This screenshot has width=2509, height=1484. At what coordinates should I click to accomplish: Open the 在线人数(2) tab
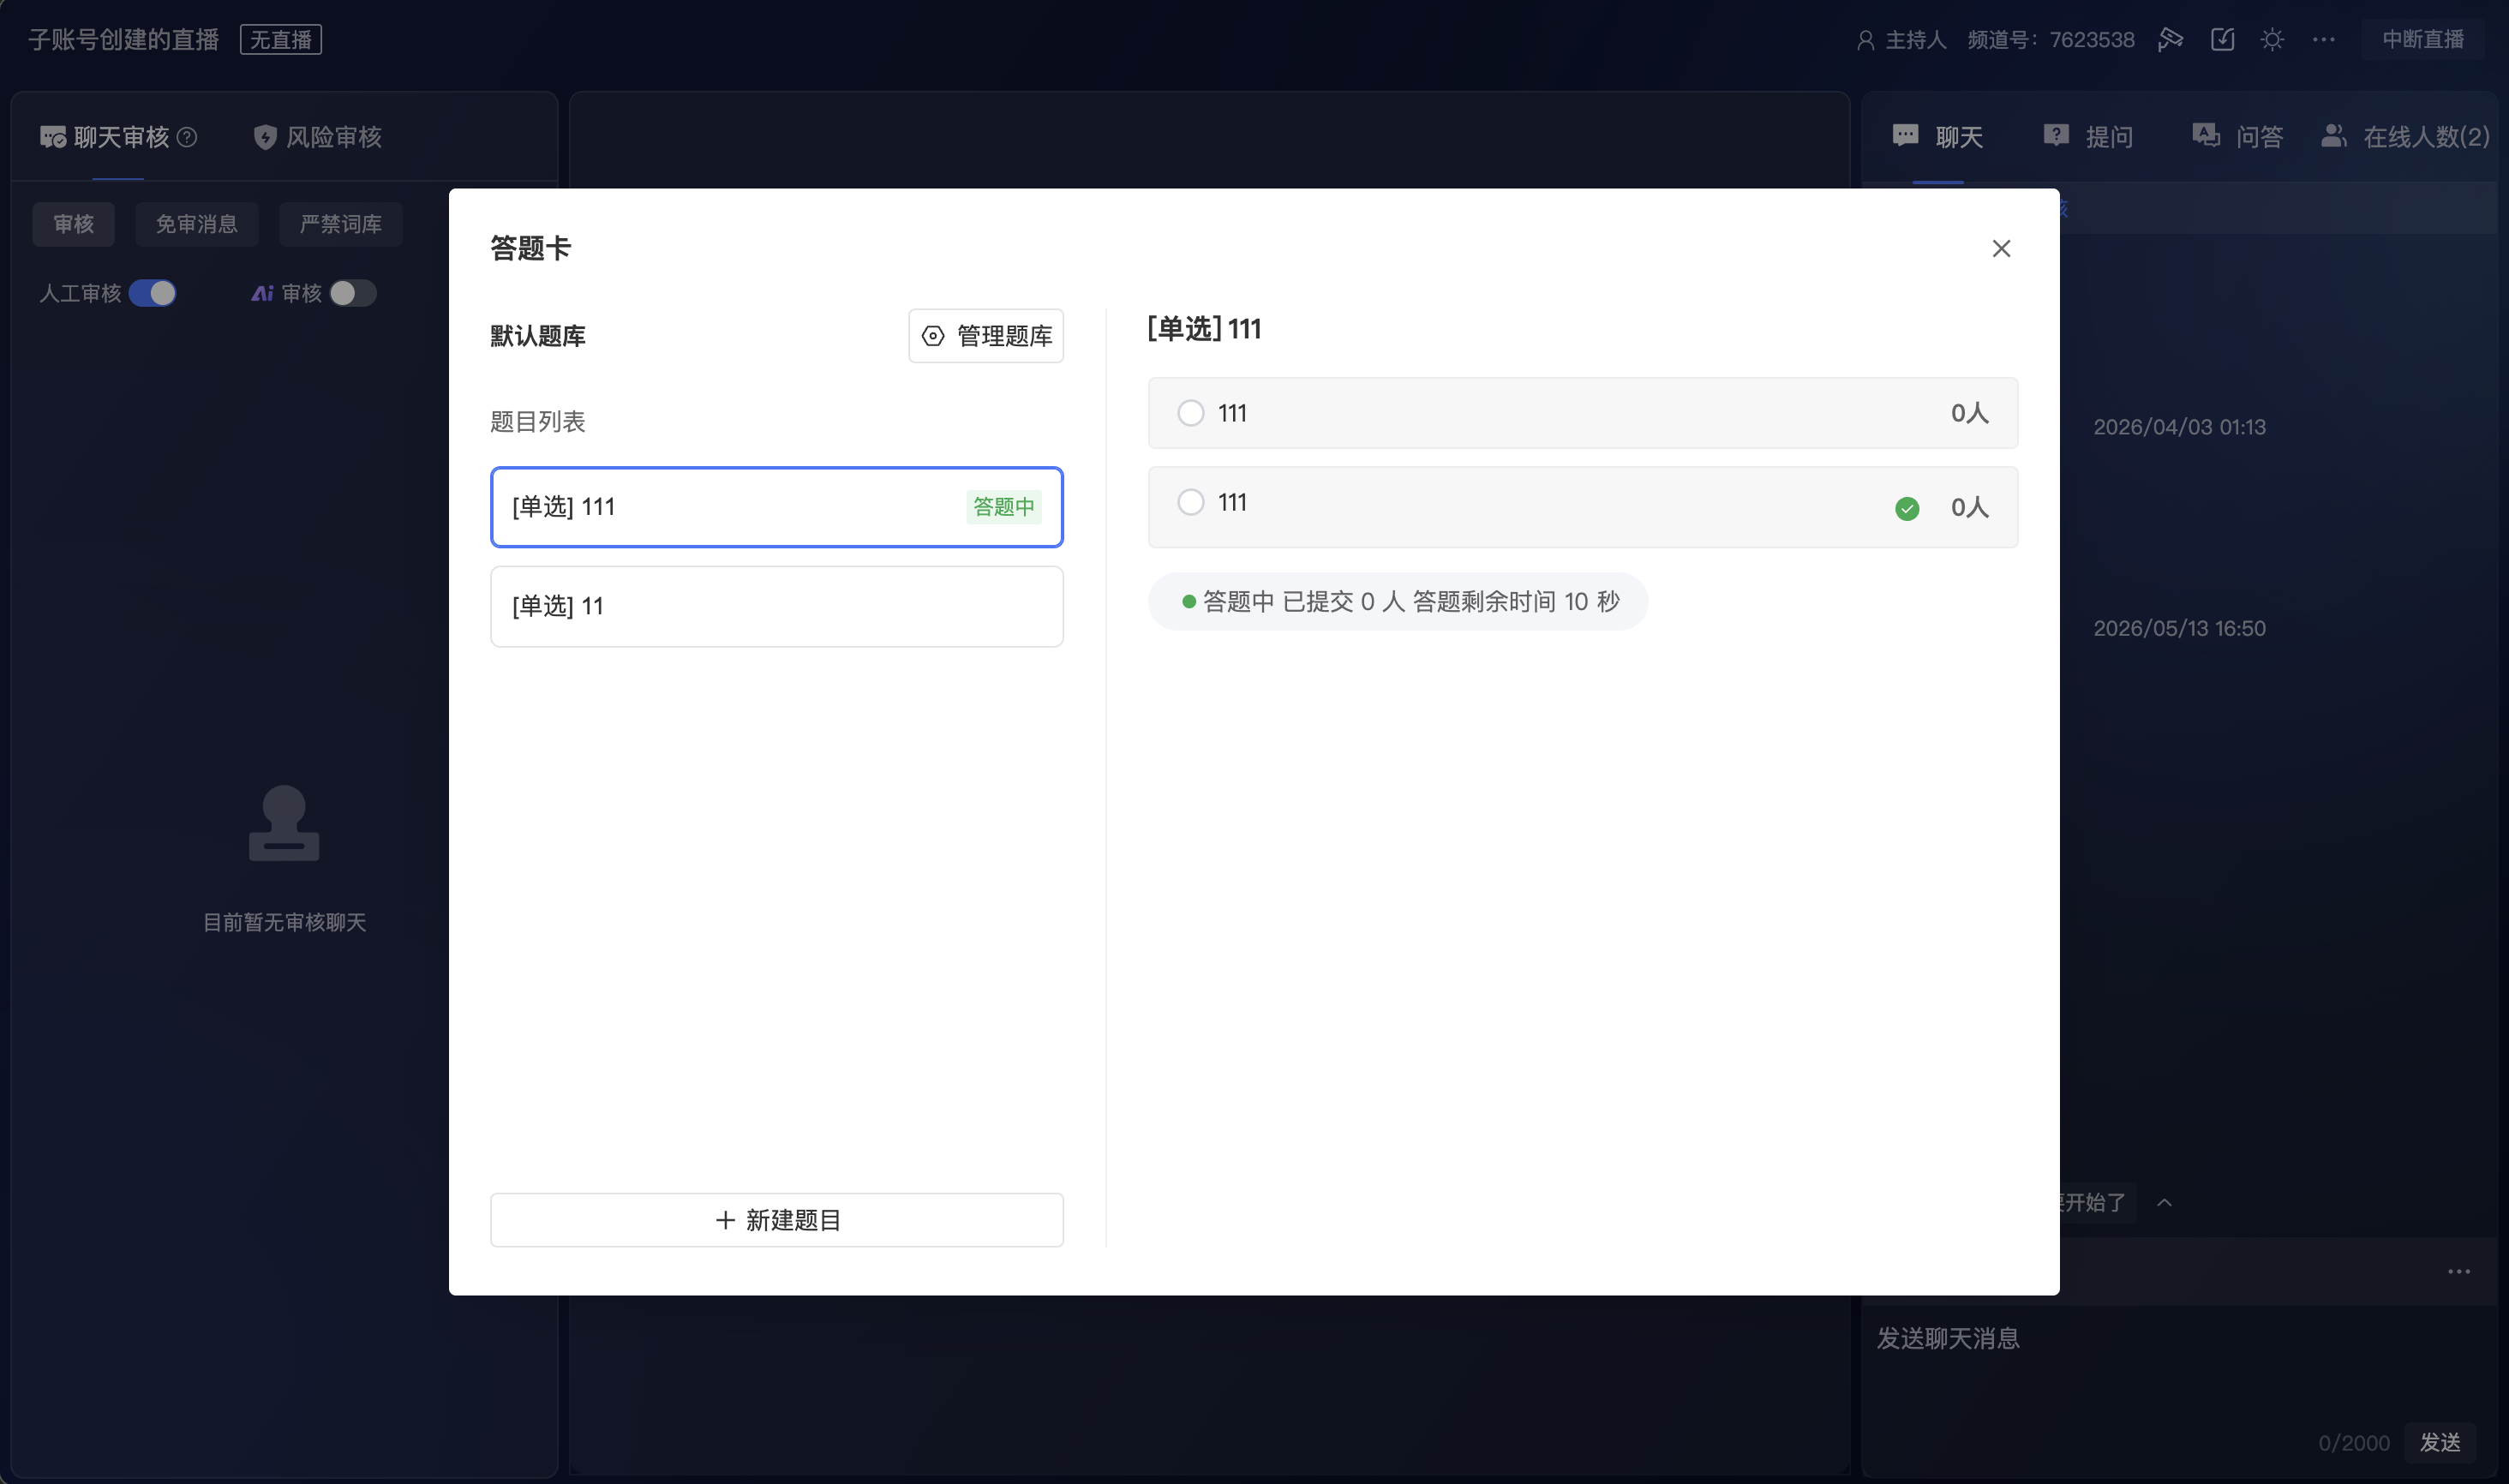pyautogui.click(x=2405, y=137)
